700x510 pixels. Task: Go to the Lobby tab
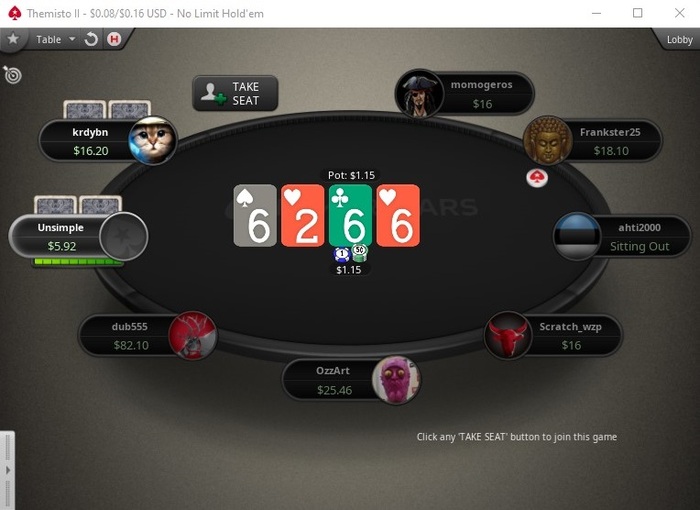pos(679,40)
